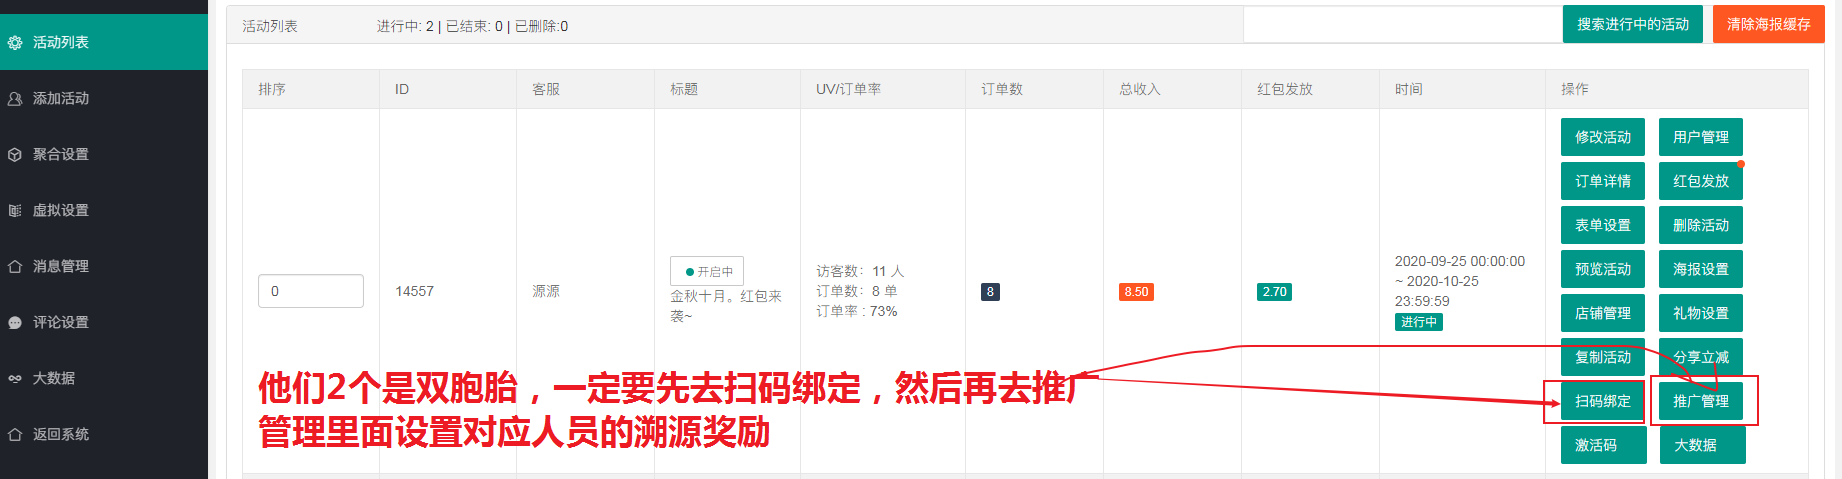
Task: Open 礼物设置 button
Action: (1701, 313)
